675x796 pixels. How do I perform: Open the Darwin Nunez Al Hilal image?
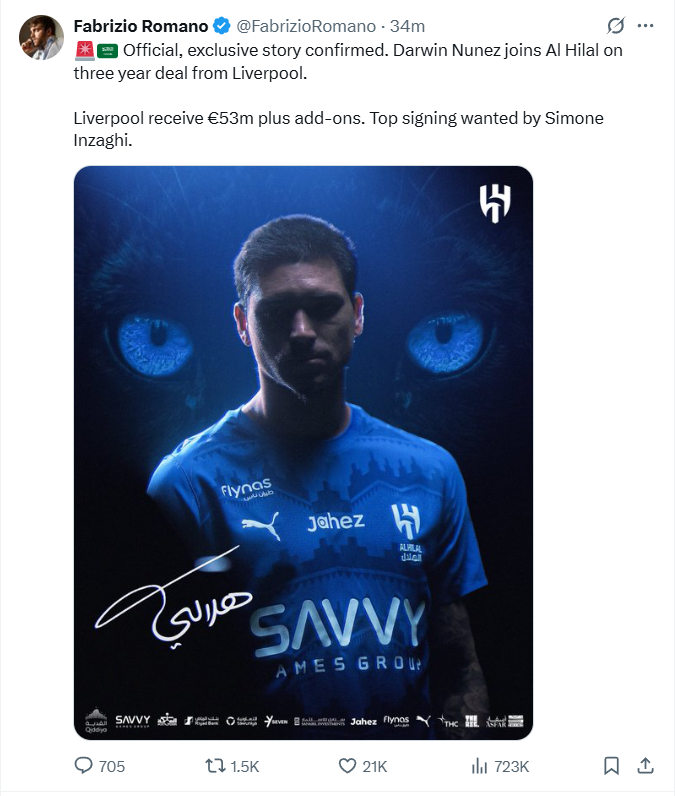[x=303, y=452]
